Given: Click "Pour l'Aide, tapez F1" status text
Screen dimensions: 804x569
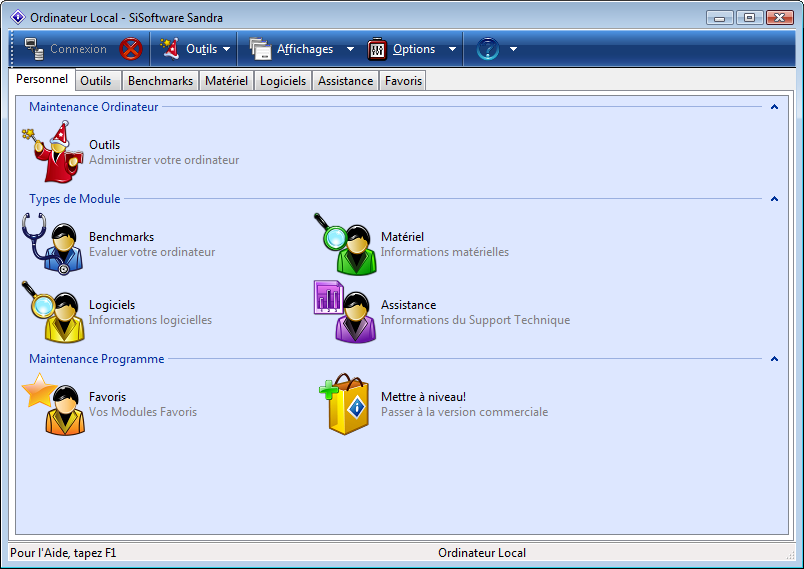Looking at the screenshot, I should click(x=63, y=553).
